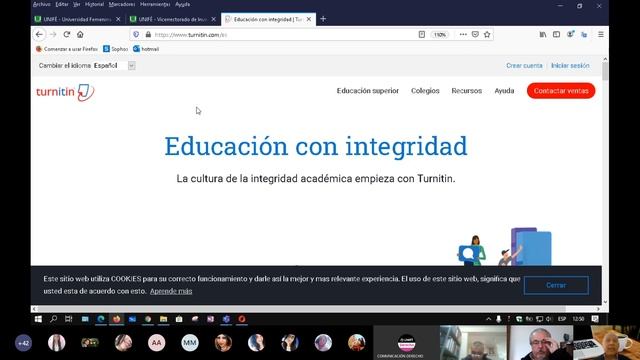Open Task View on the taskbar
This screenshot has width=640, height=360.
click(69, 319)
